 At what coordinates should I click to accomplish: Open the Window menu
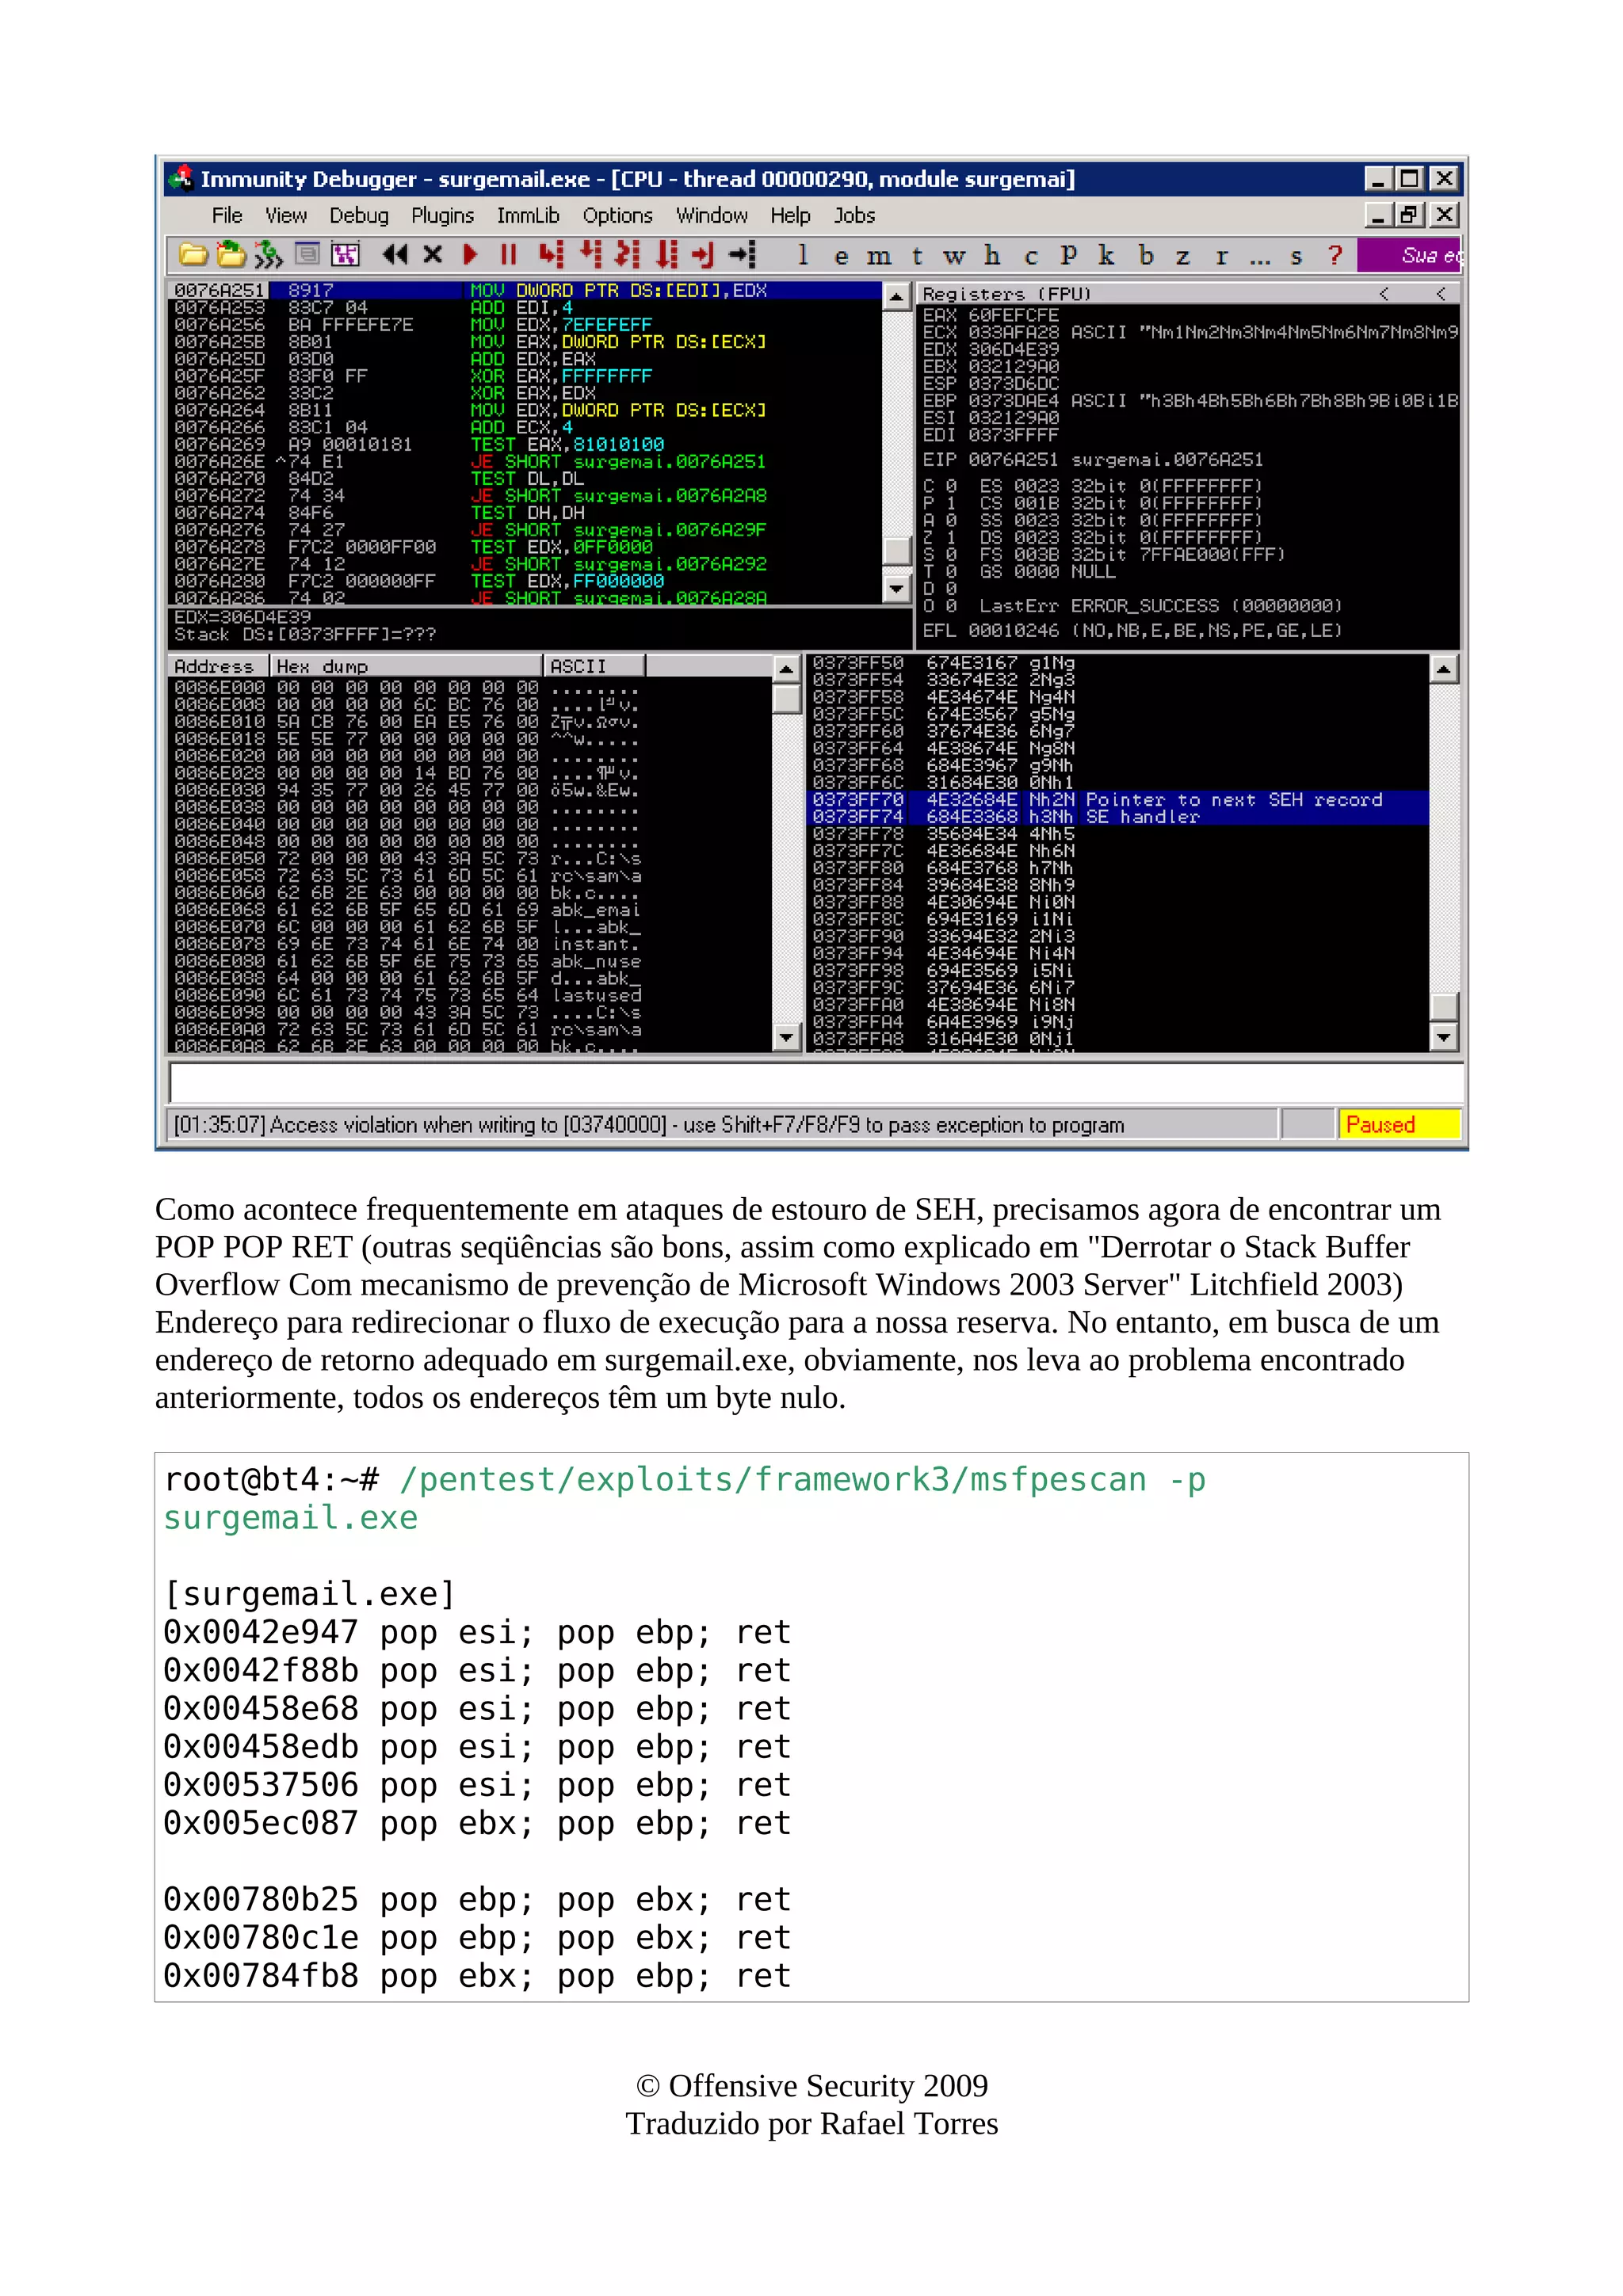[x=711, y=215]
